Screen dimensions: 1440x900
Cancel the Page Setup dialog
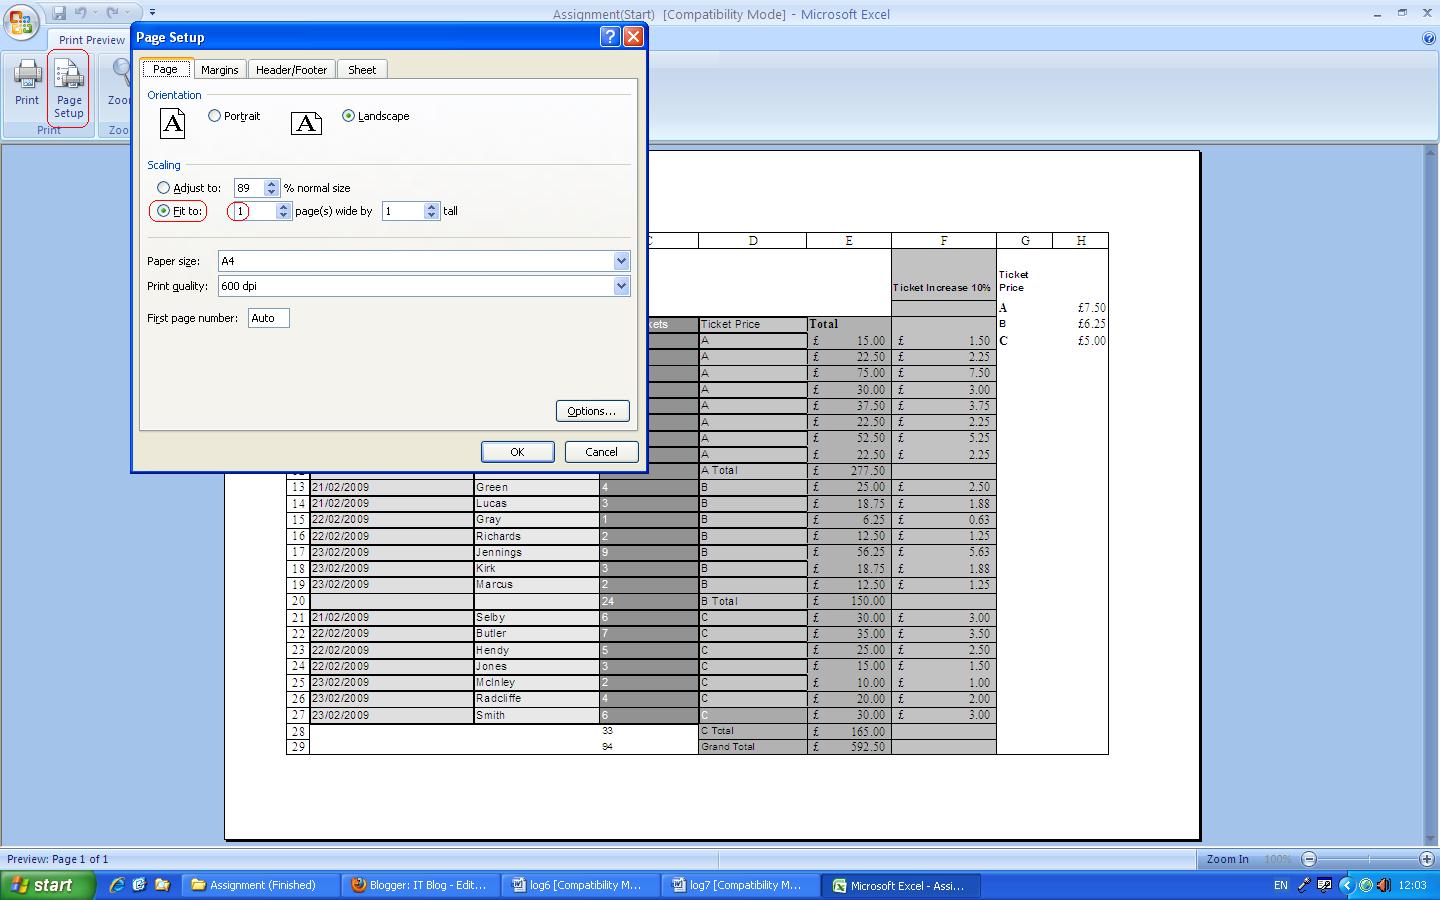pos(601,452)
